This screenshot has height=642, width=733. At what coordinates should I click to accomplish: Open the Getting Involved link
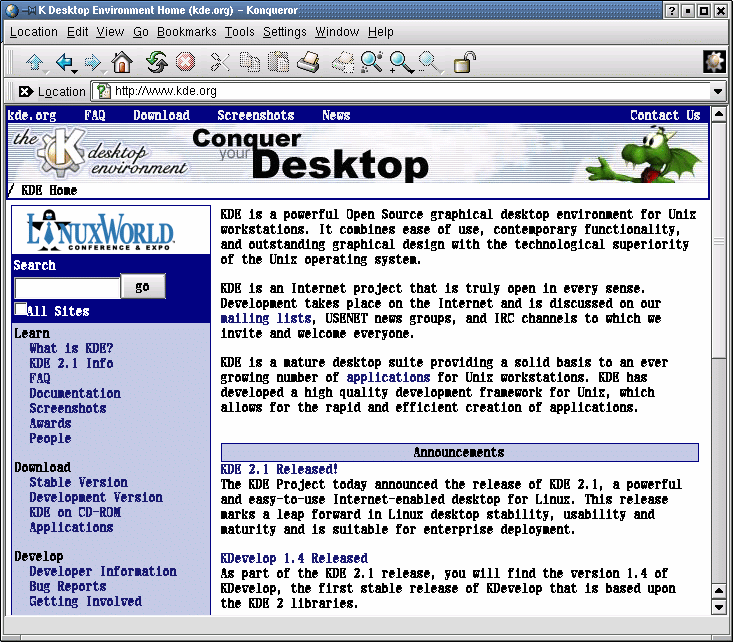pos(86,601)
